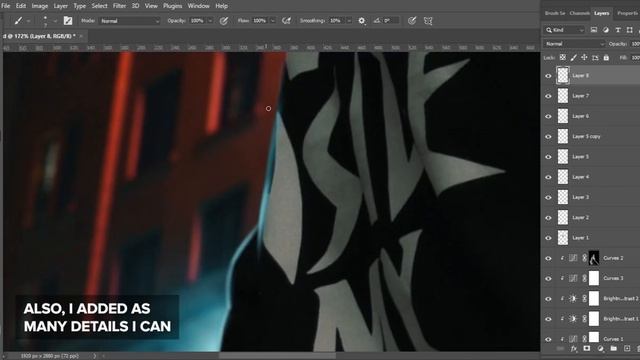This screenshot has width=640, height=360.
Task: Filter layers by pixel layers icon
Action: [x=594, y=30]
